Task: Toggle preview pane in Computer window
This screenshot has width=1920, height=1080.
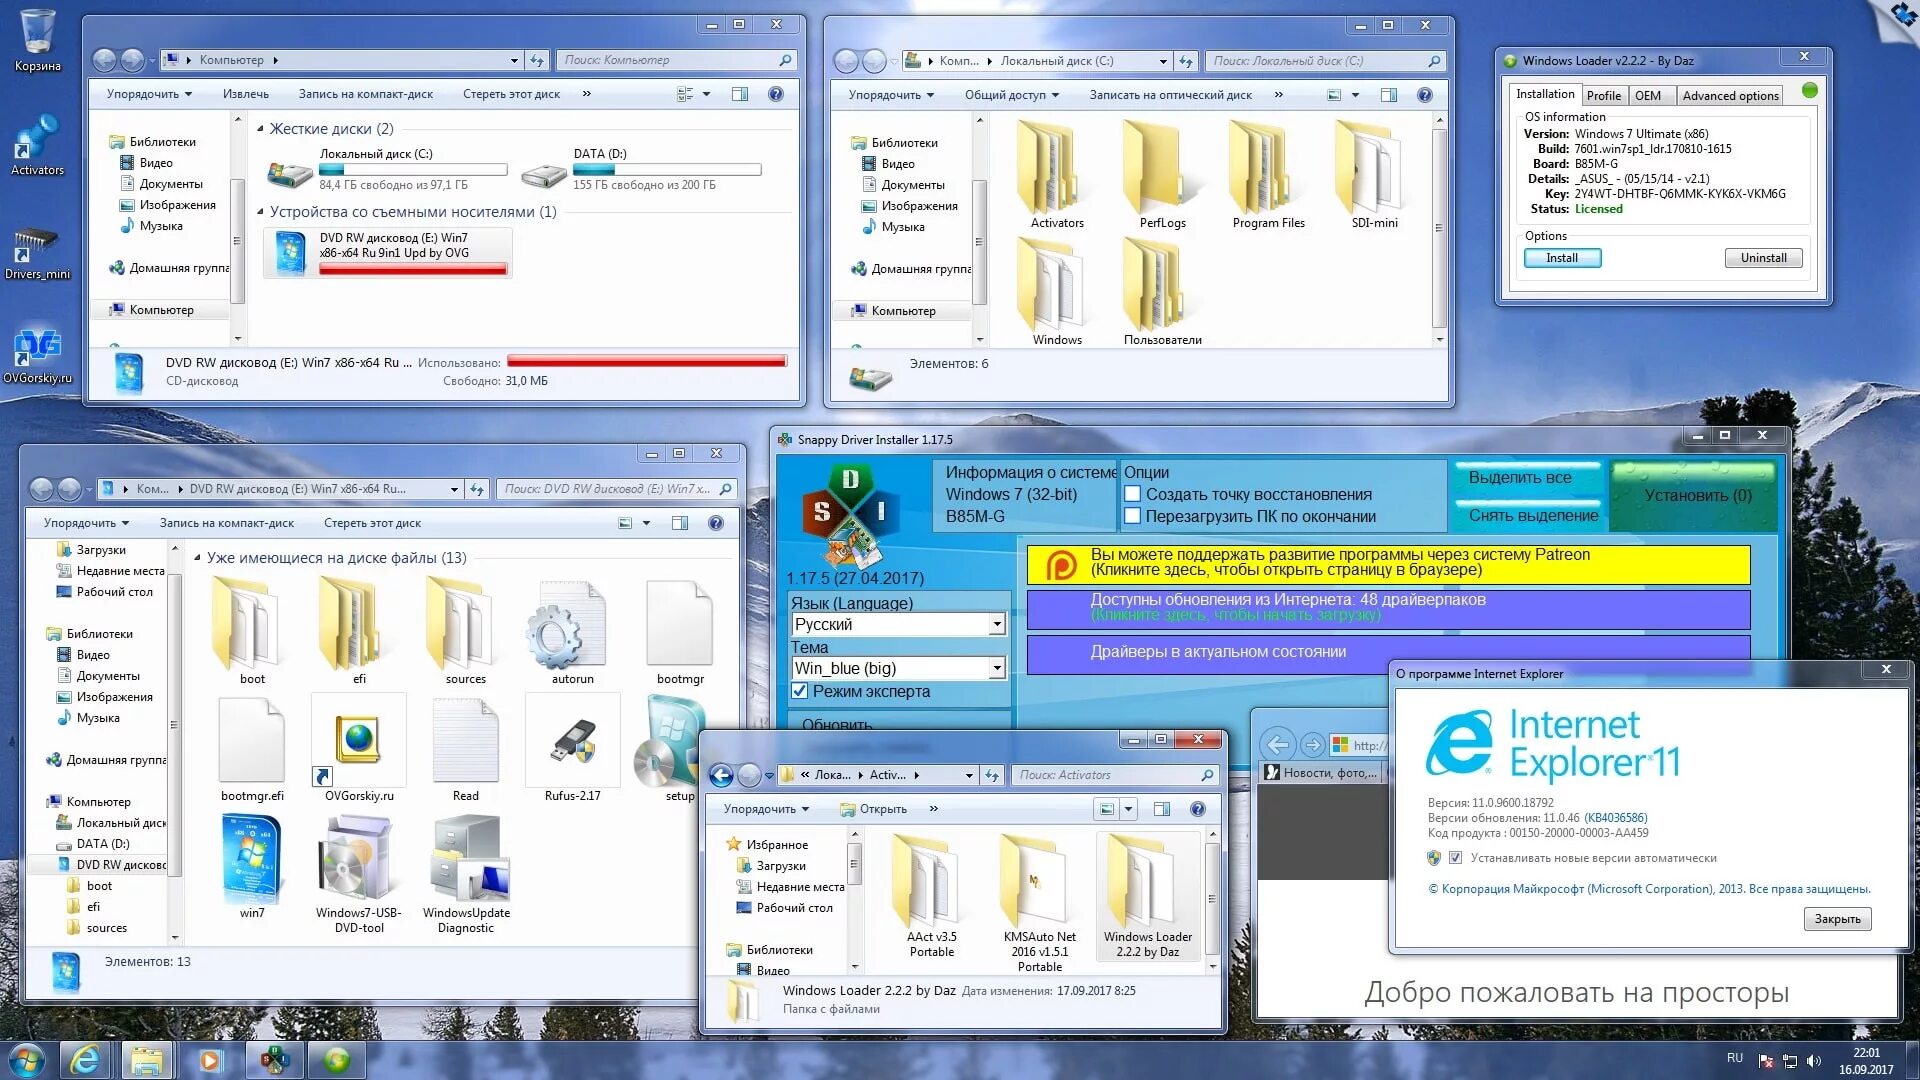Action: [x=740, y=94]
